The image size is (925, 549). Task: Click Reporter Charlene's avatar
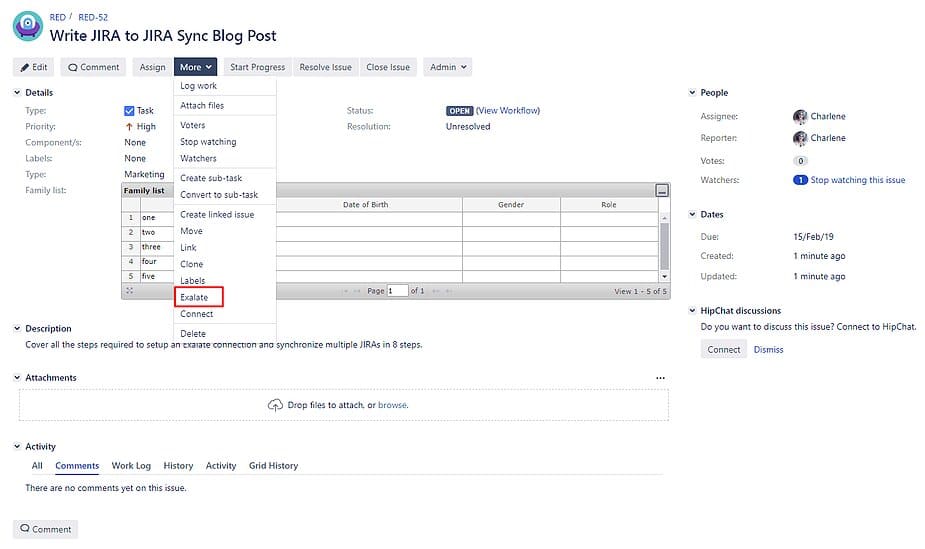800,138
